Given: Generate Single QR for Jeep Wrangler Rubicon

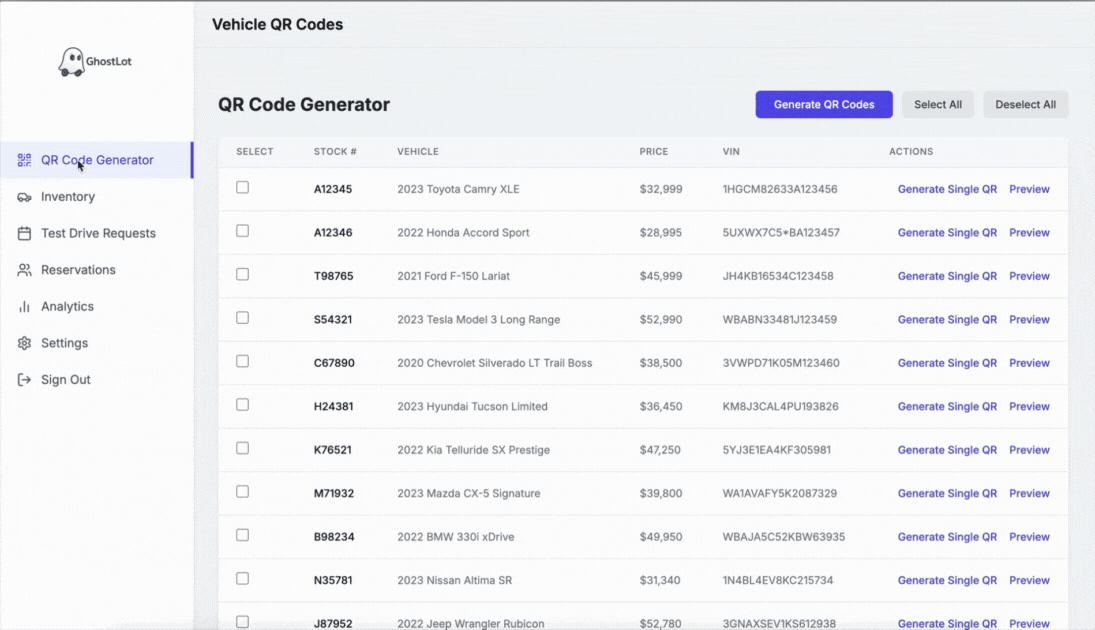Looking at the screenshot, I should (947, 623).
